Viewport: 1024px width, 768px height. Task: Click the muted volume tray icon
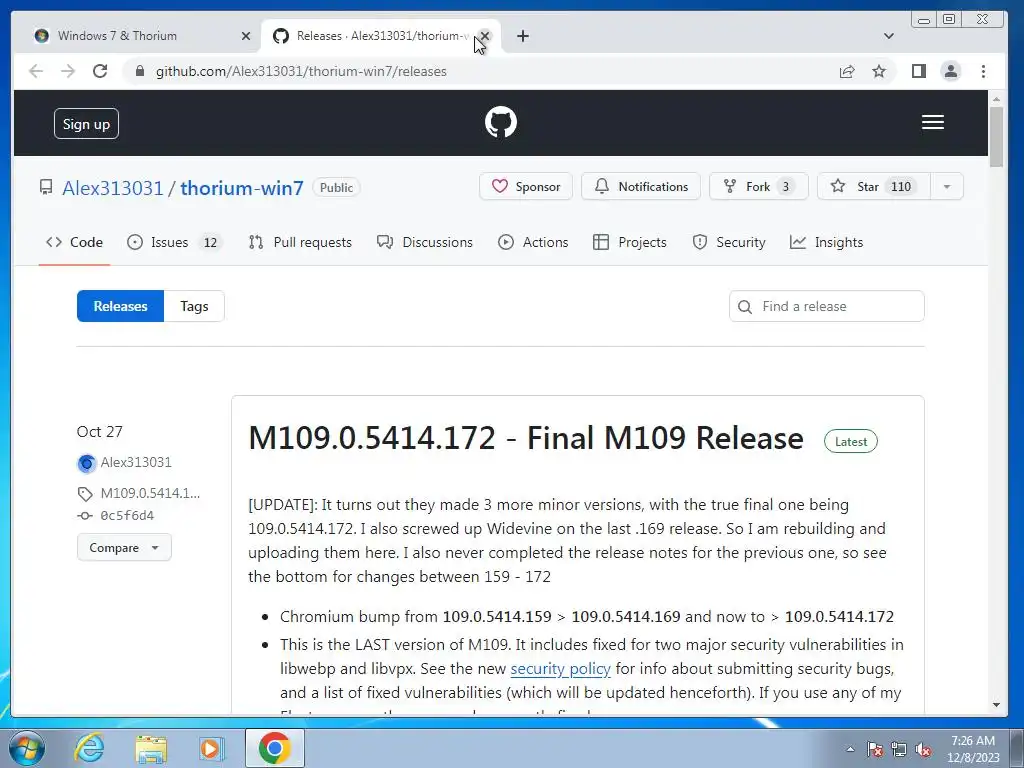923,749
